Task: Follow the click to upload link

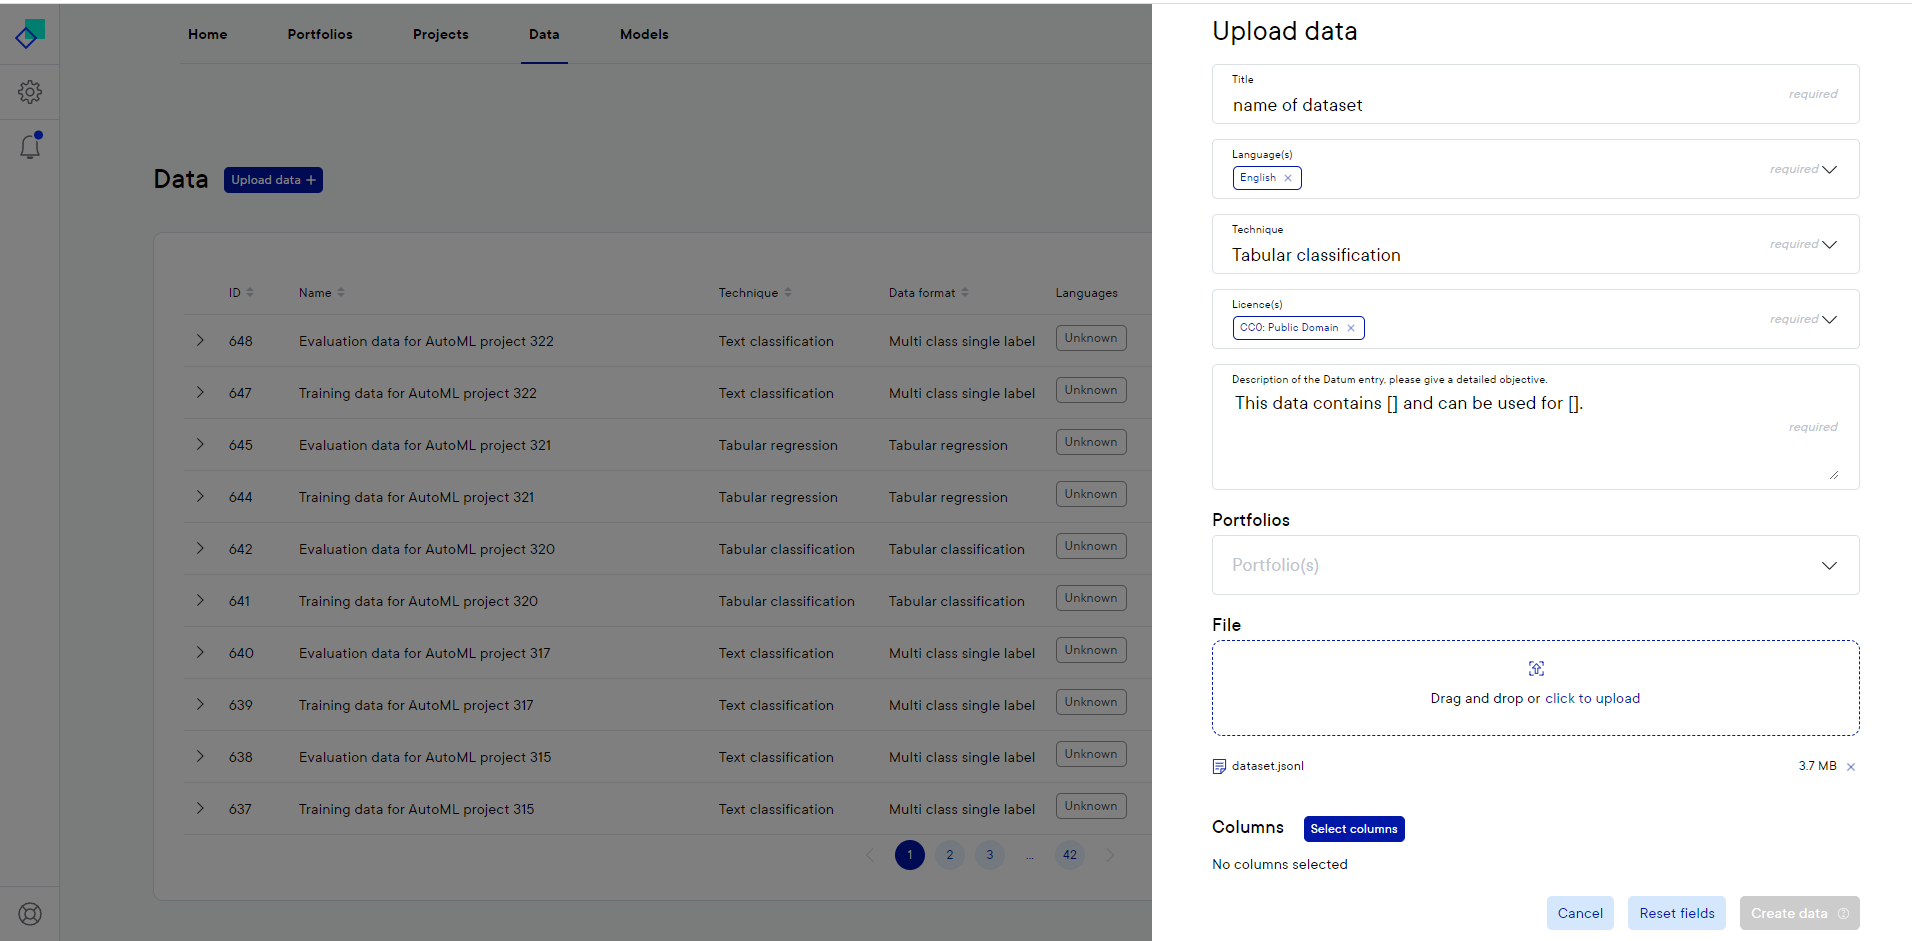Action: [1592, 699]
